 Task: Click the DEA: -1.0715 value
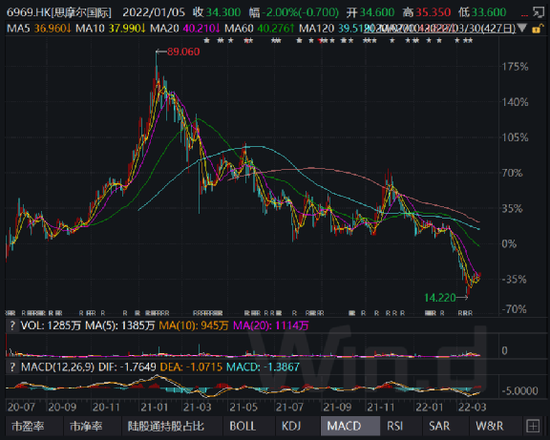click(x=191, y=367)
